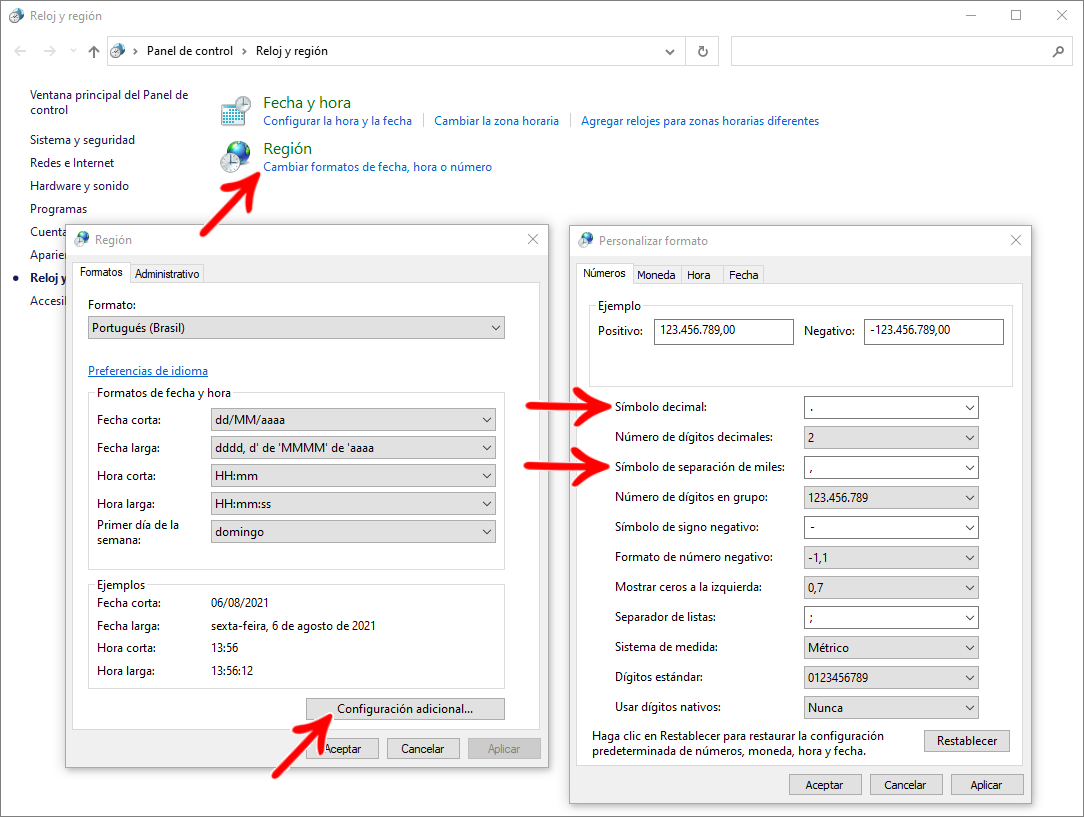Open the Formato Portugués (Brasil) dropdown

pos(297,328)
